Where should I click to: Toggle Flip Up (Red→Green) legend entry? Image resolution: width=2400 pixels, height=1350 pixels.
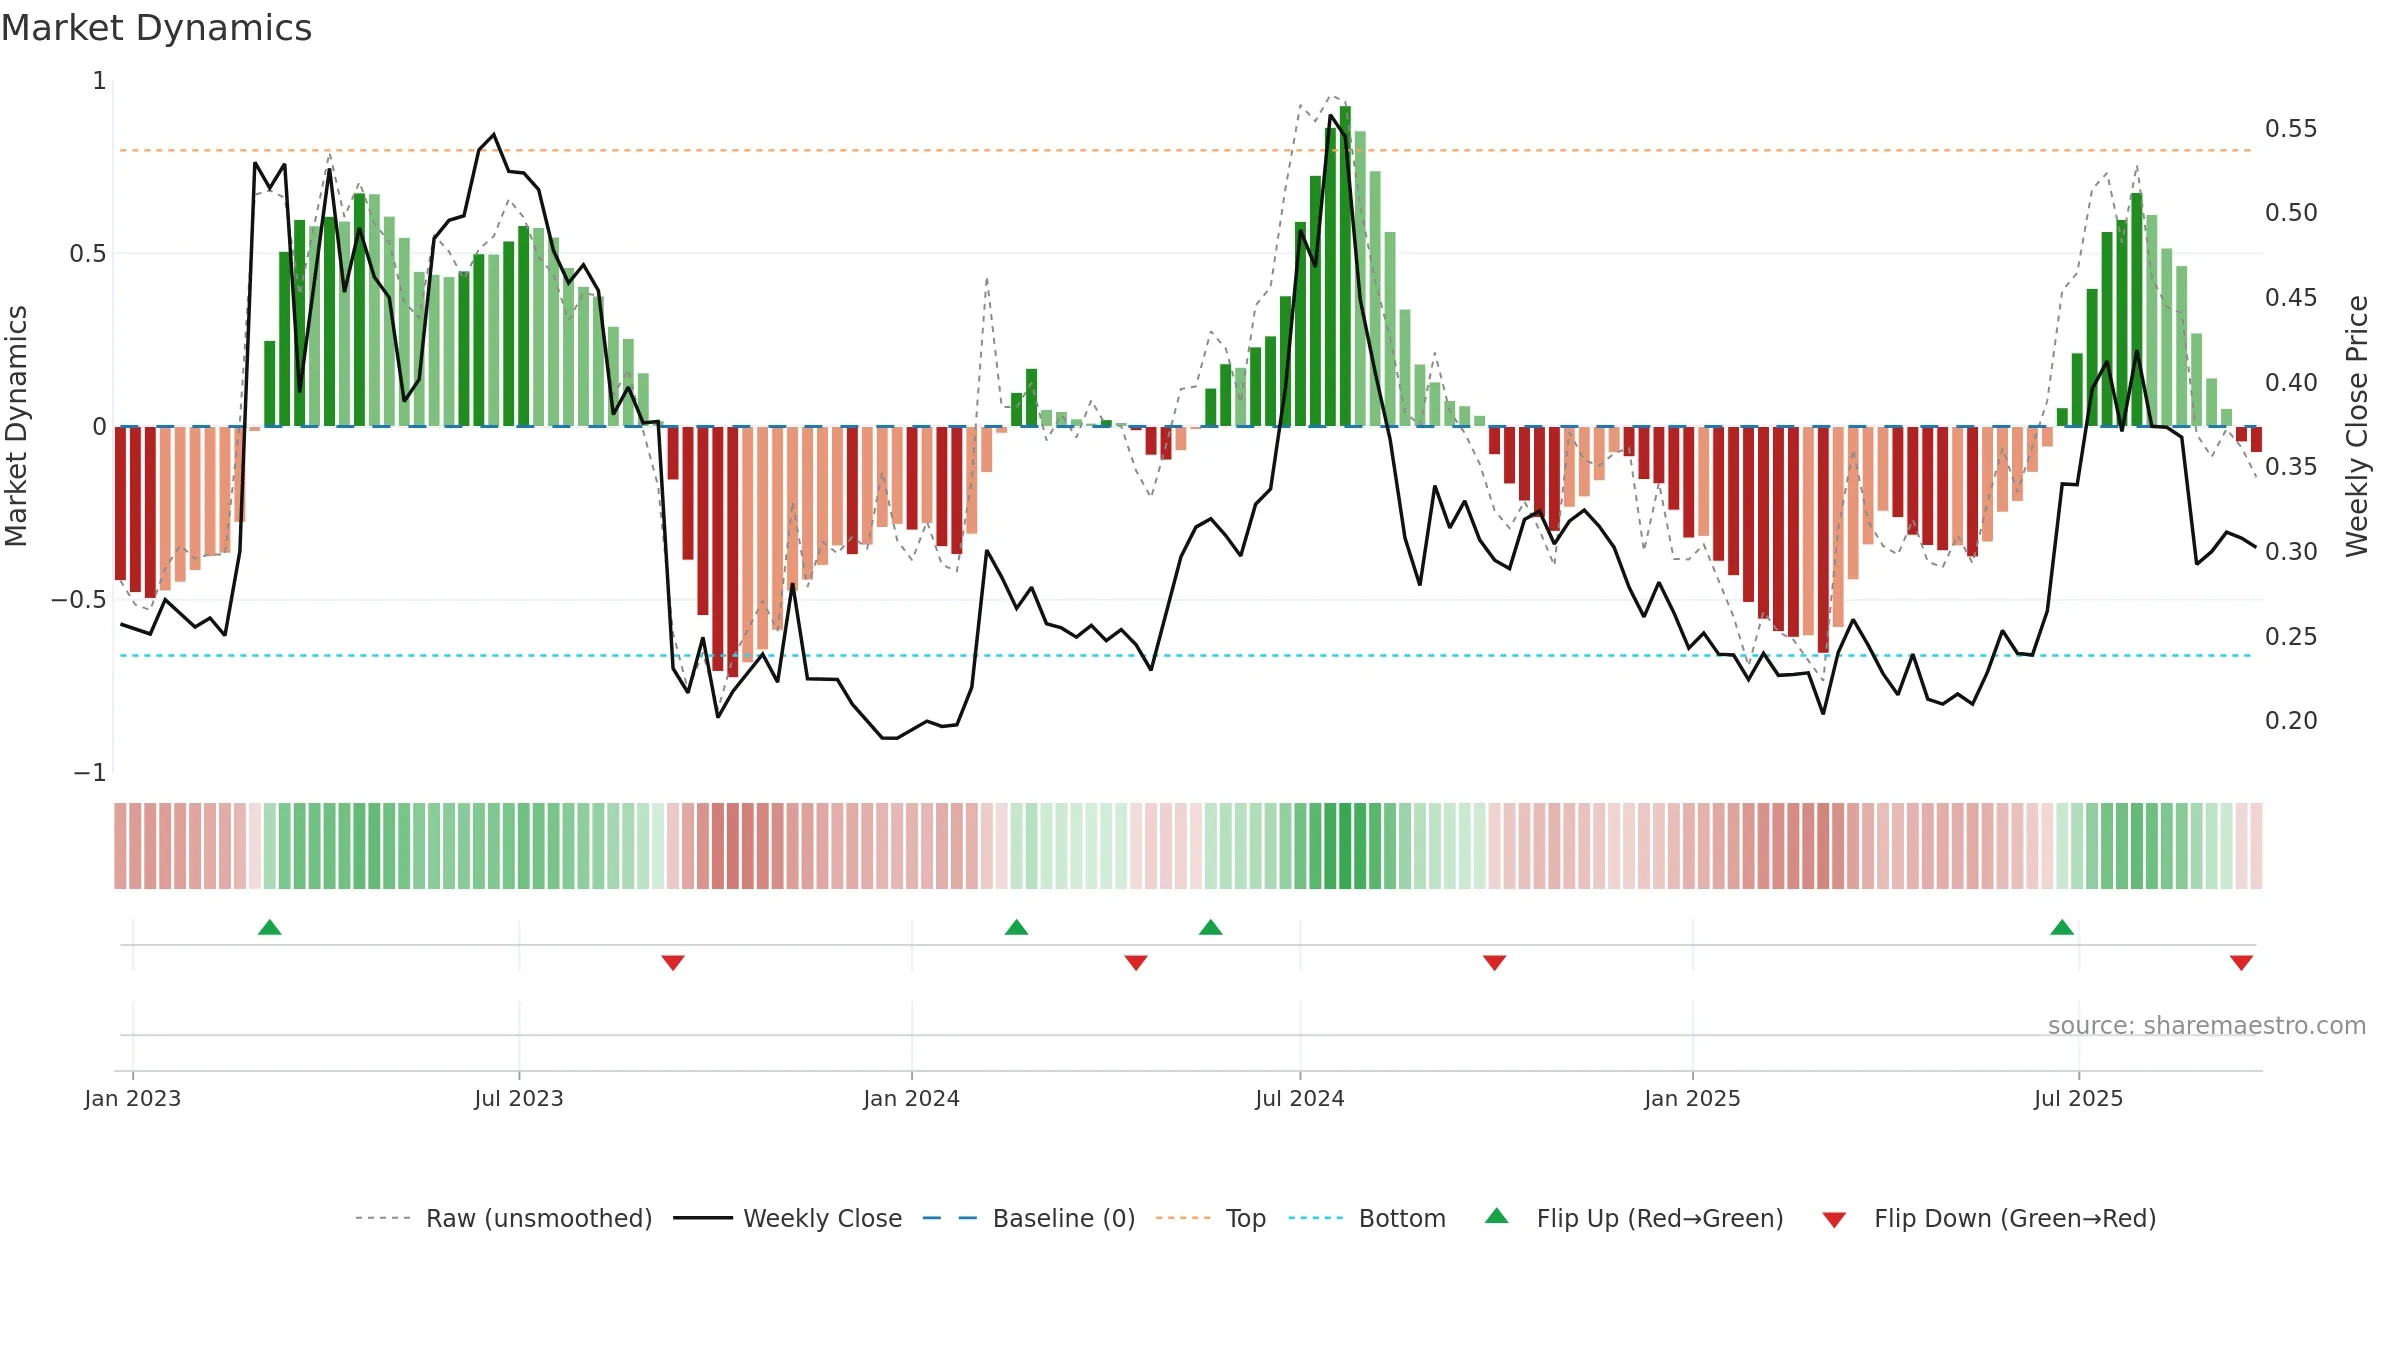[x=1634, y=1218]
